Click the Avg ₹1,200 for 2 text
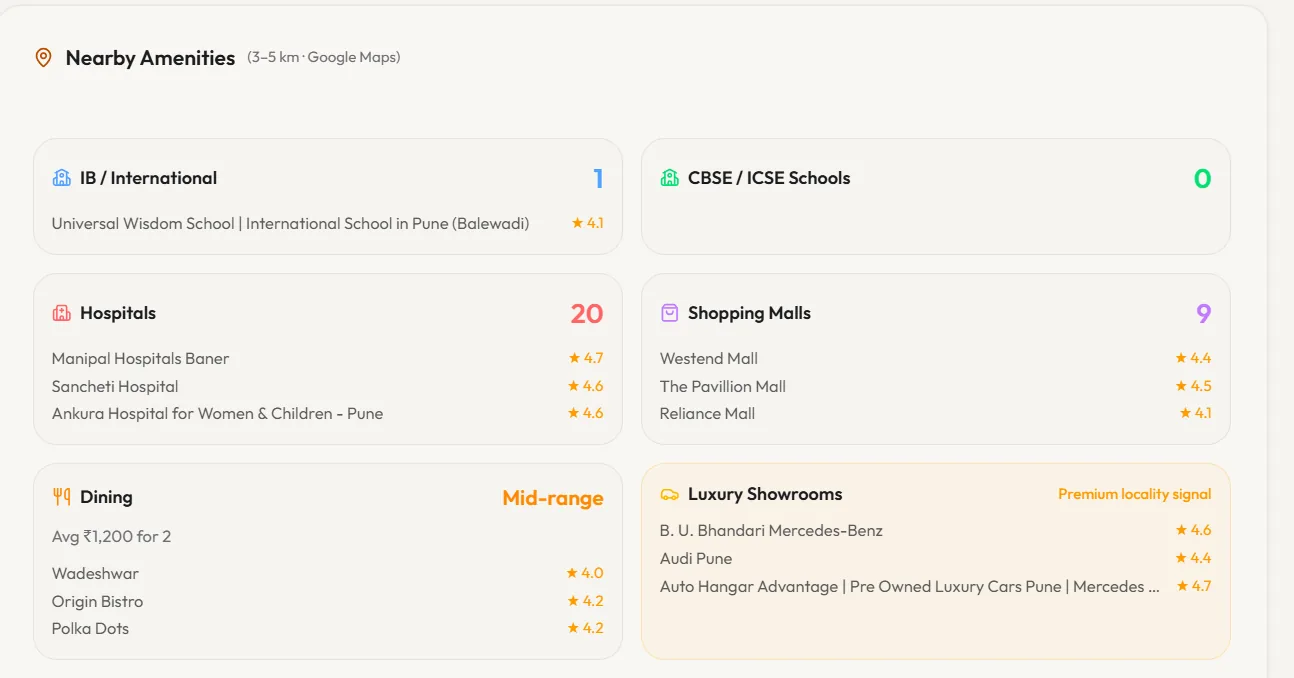The height and width of the screenshot is (678, 1294). pyautogui.click(x=111, y=536)
